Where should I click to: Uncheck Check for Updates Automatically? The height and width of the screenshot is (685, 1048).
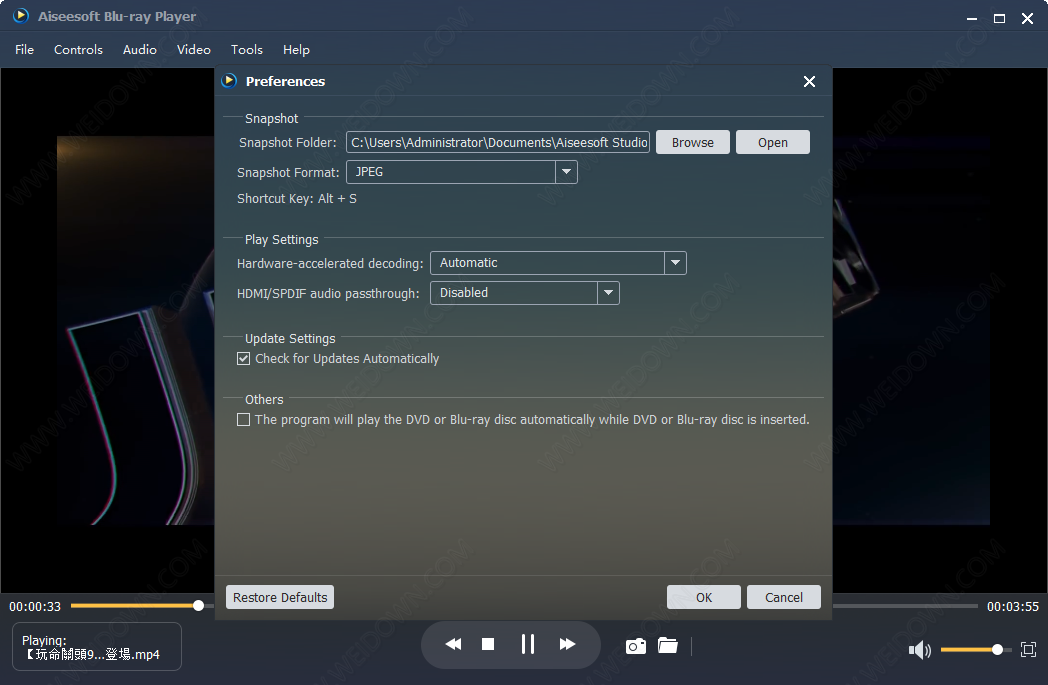pyautogui.click(x=243, y=359)
